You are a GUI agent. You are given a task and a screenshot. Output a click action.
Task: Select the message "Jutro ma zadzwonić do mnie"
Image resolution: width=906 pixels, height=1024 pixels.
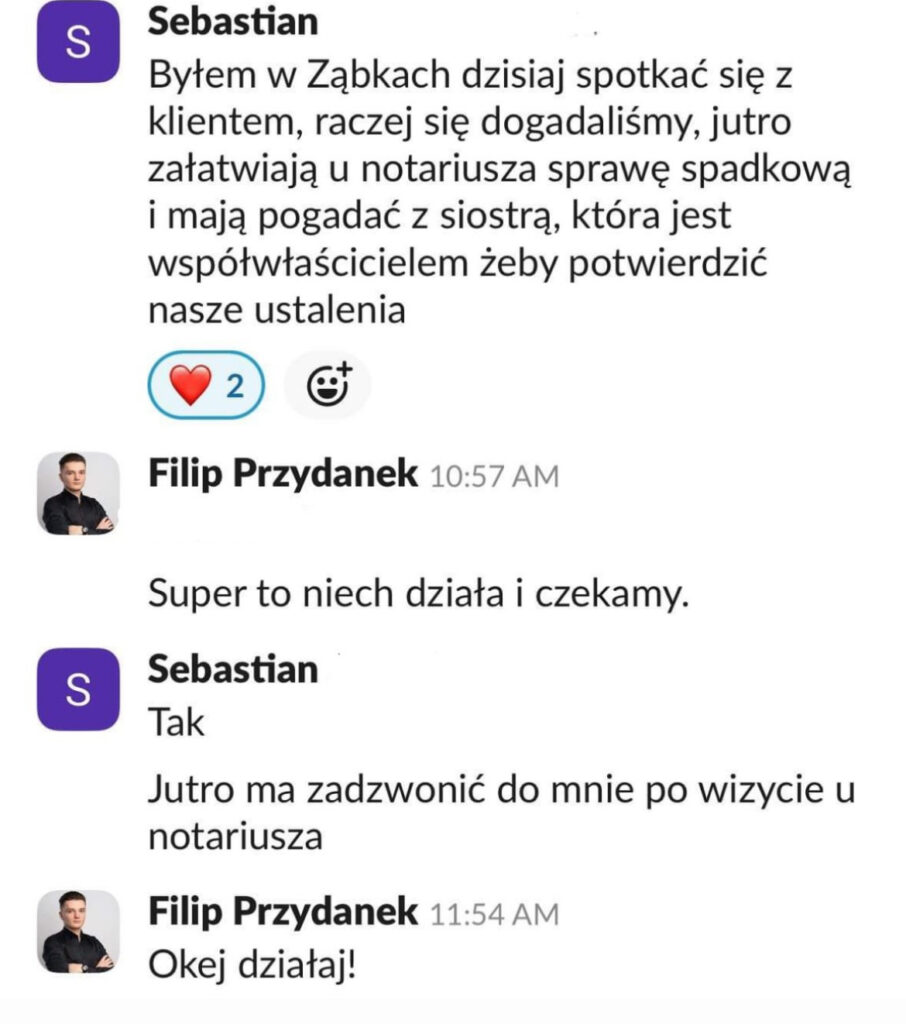coord(500,790)
